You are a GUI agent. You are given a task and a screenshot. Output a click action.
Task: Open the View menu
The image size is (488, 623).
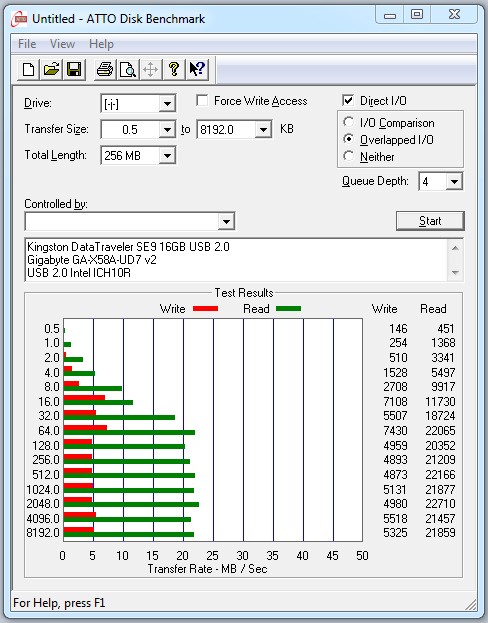pos(62,44)
